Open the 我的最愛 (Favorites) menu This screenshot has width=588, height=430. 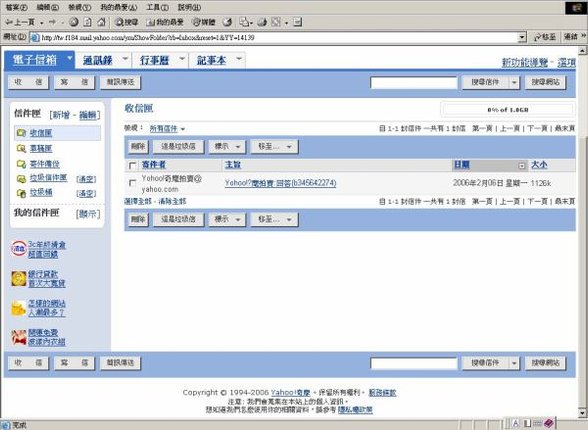click(119, 7)
